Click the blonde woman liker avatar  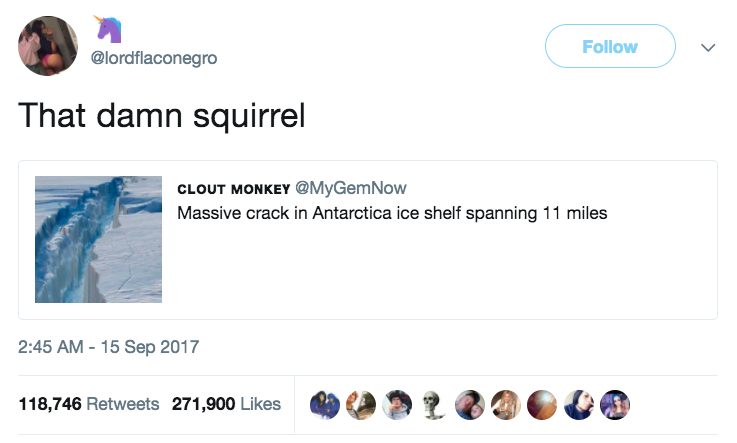(506, 404)
